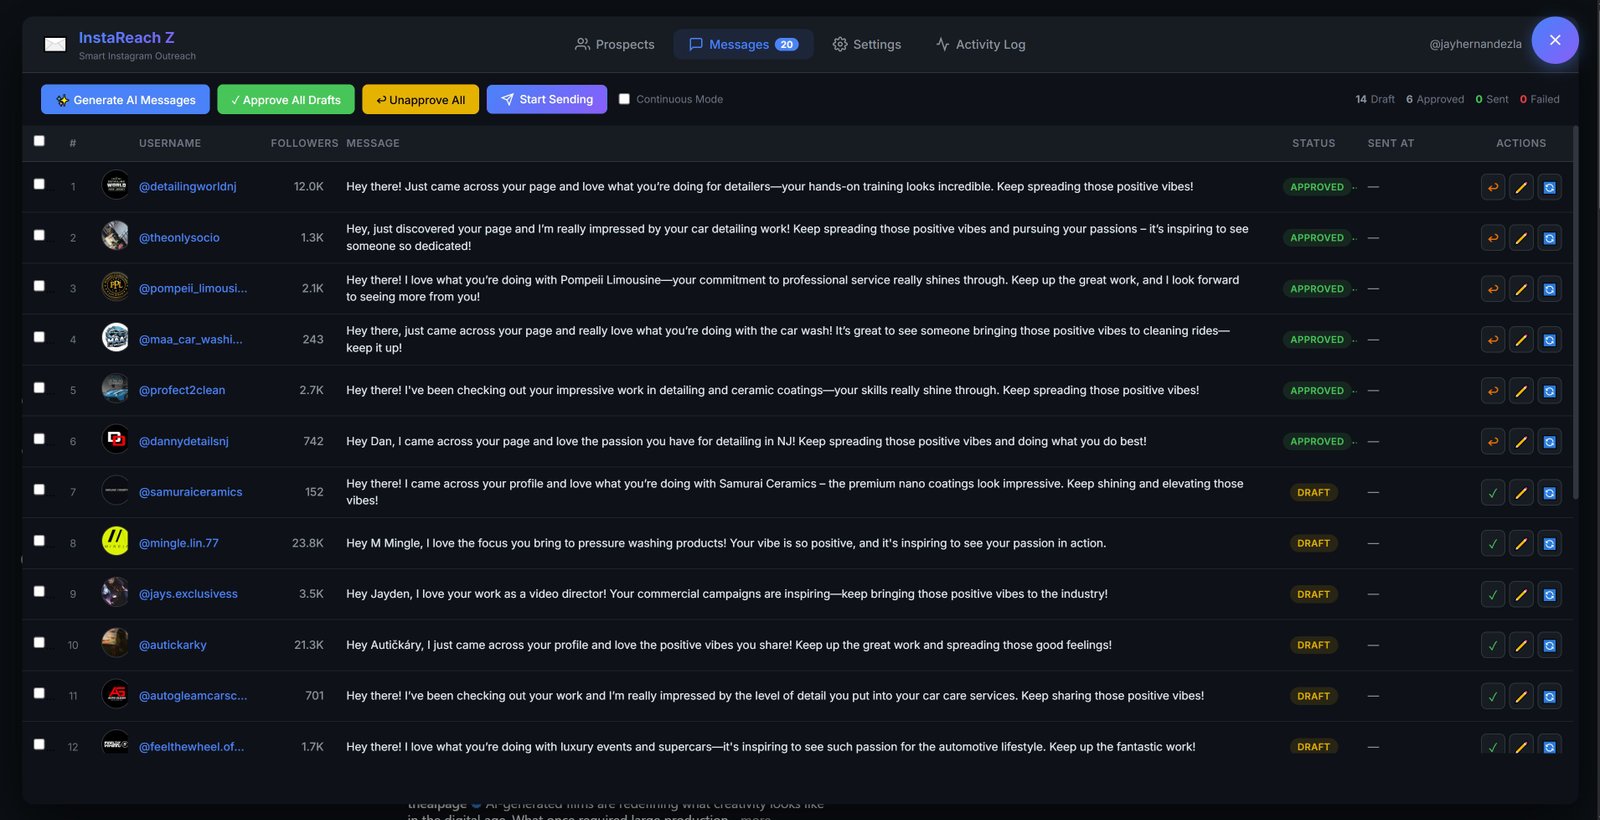Screen dimensions: 1600x820
Task: Open the Prospects tab
Action: pyautogui.click(x=614, y=44)
